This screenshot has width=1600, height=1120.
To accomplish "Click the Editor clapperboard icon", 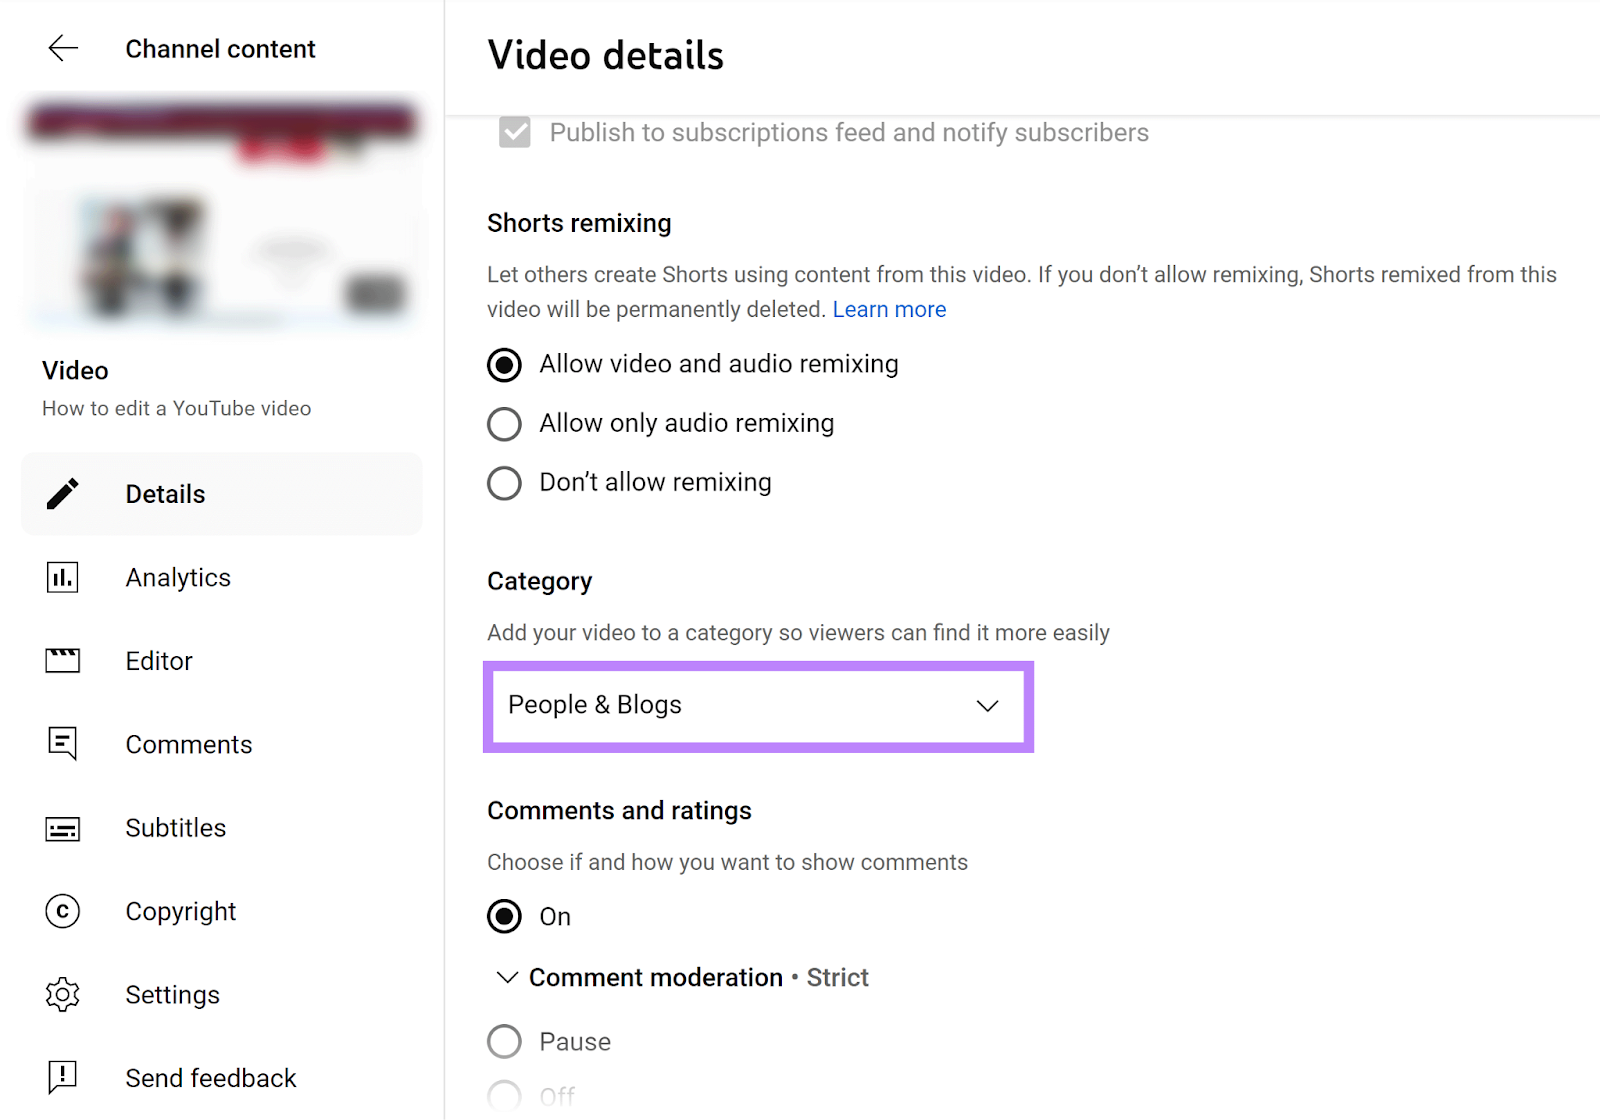I will tap(63, 661).
